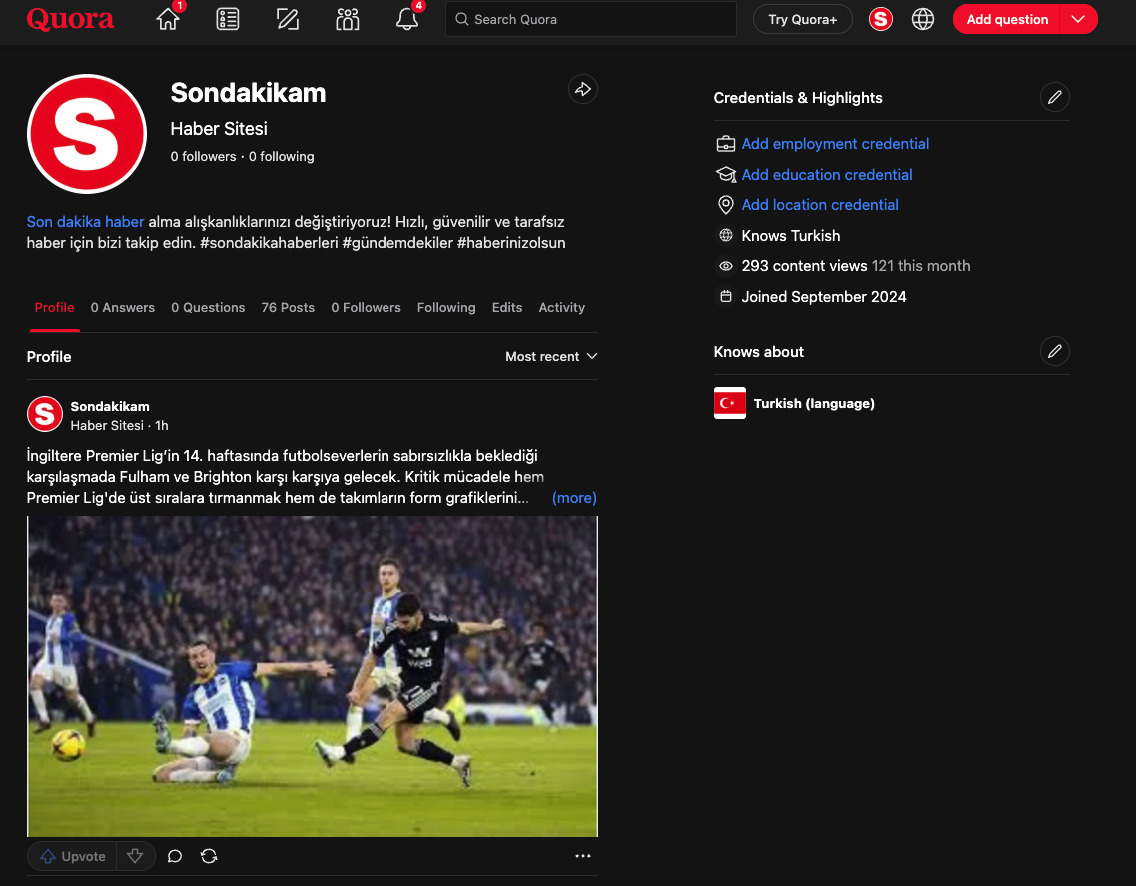Image resolution: width=1136 pixels, height=886 pixels.
Task: Open comments on the Premier Lig post
Action: [x=175, y=856]
